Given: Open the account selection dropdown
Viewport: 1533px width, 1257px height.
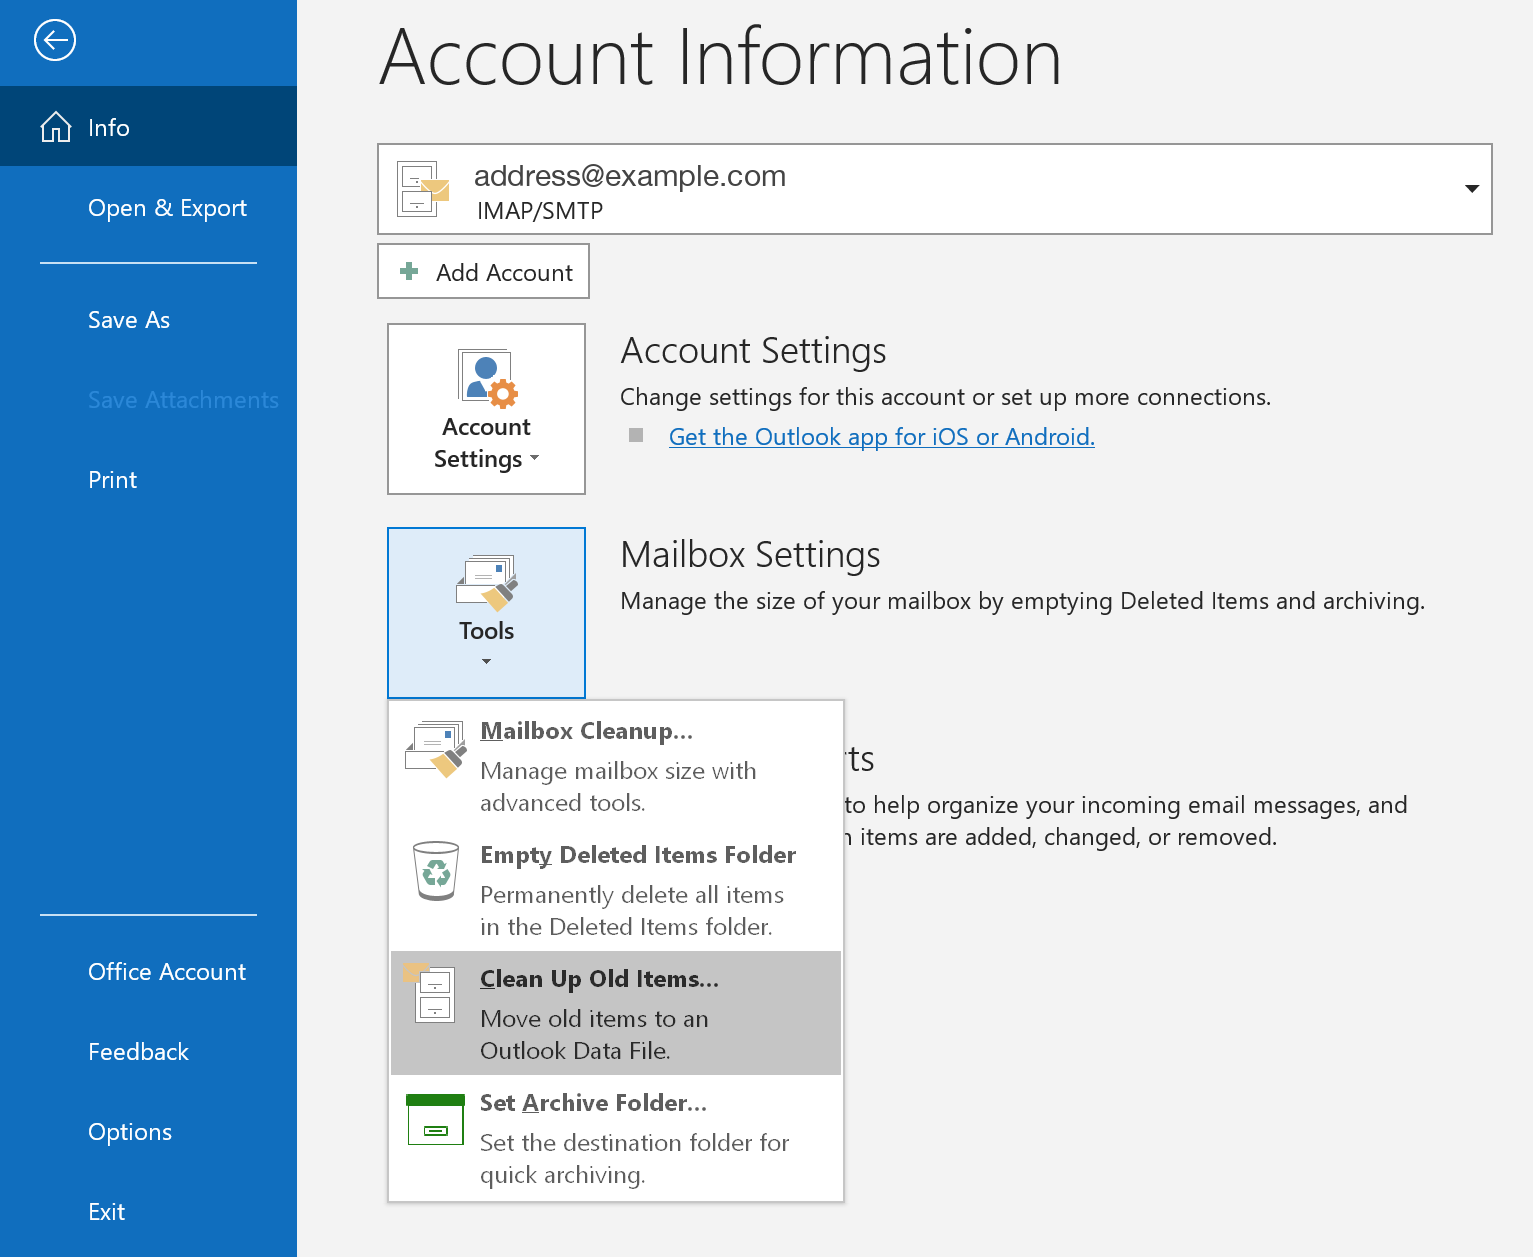Looking at the screenshot, I should coord(1471,189).
